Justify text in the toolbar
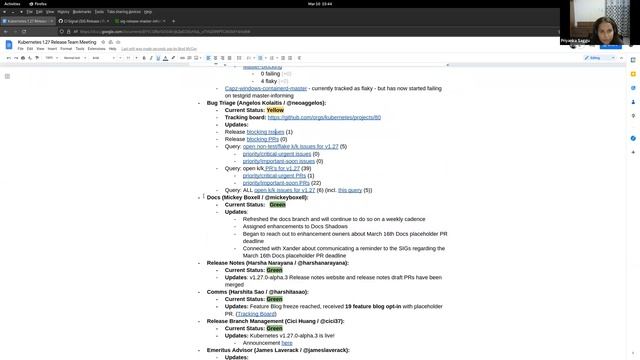 coord(229,58)
